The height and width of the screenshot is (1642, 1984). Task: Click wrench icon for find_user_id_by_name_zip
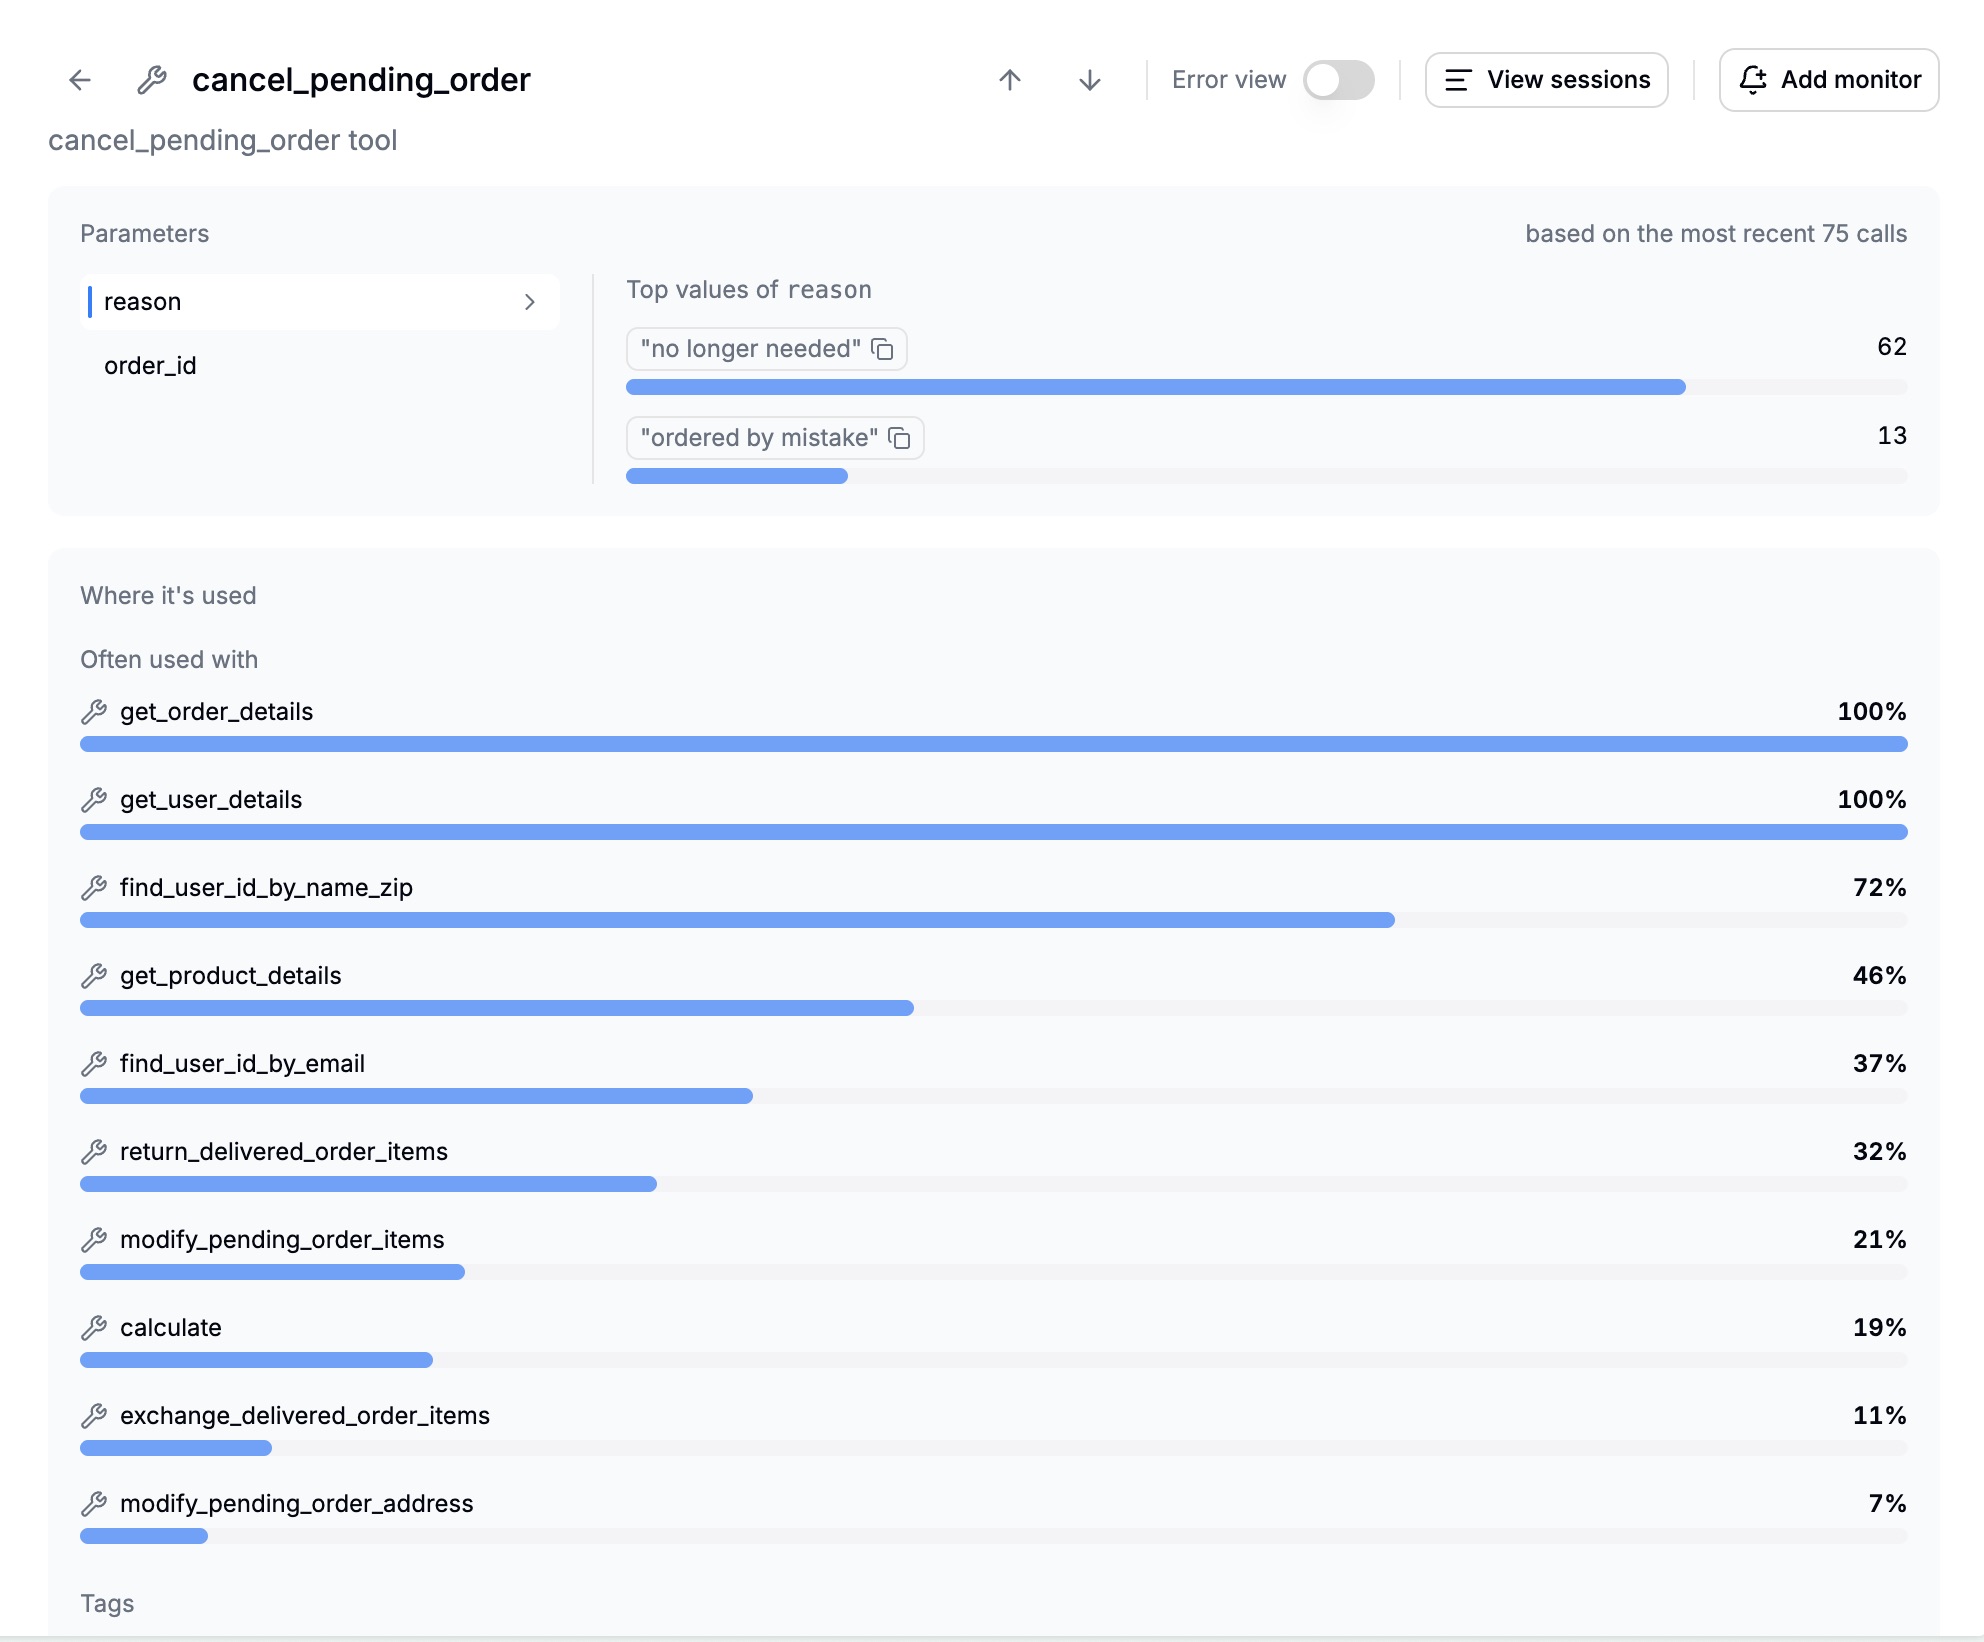click(94, 888)
